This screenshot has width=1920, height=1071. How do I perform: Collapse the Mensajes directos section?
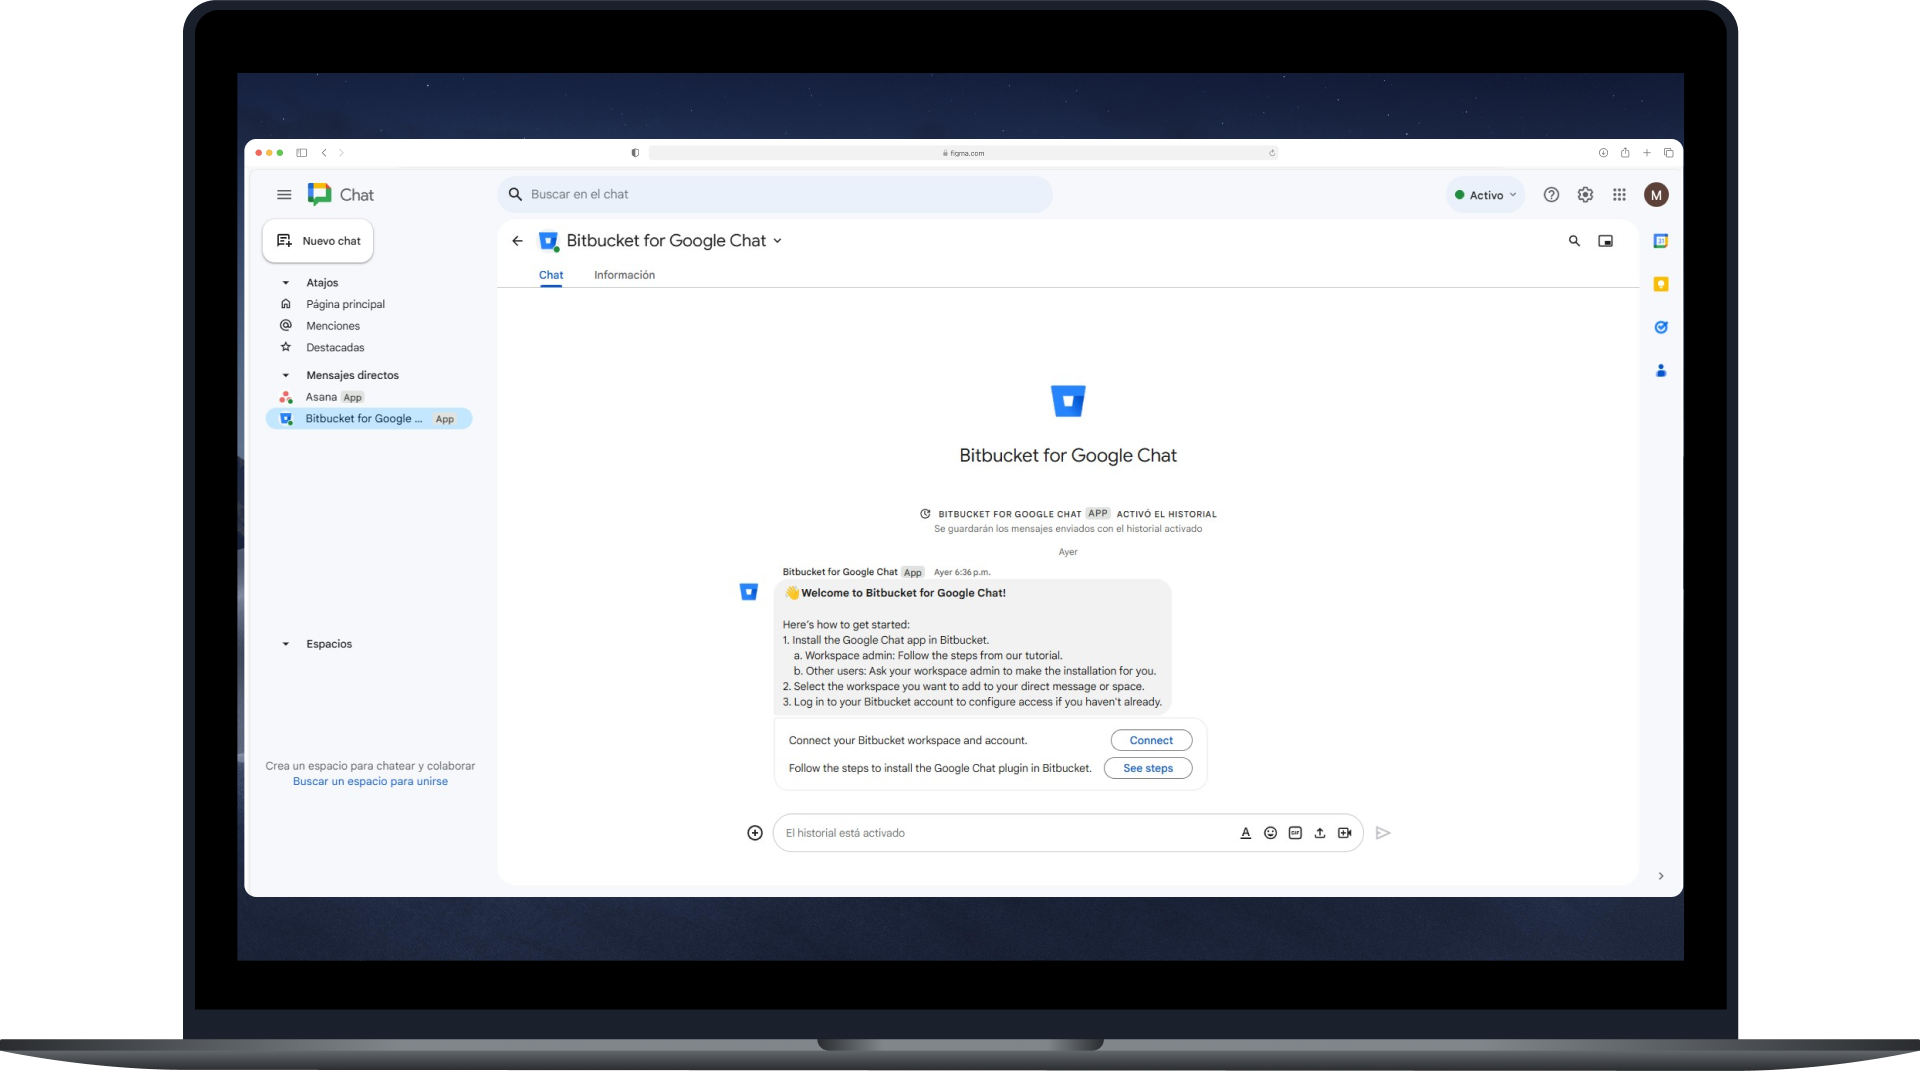click(x=286, y=376)
